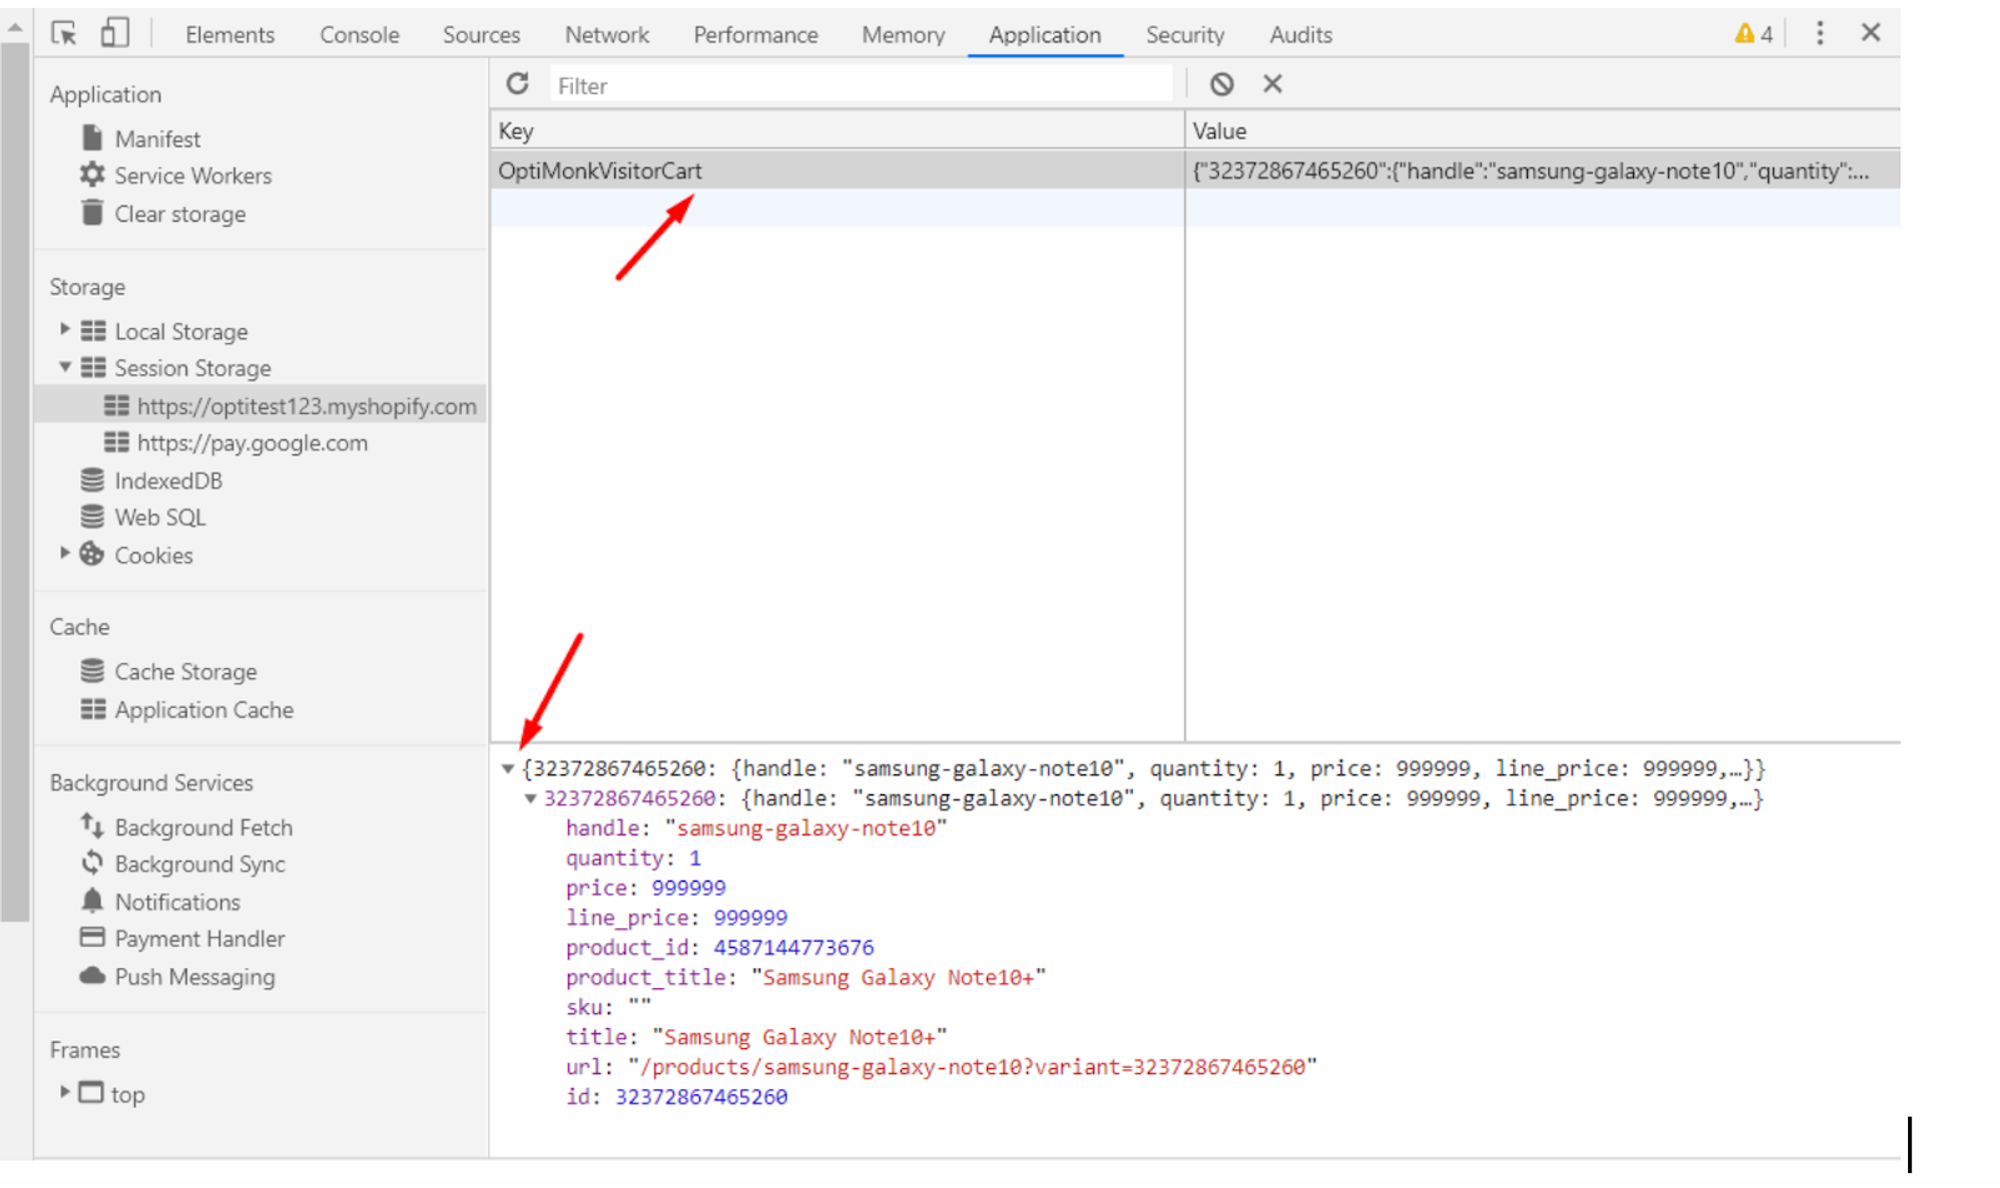Open Service Workers section
The width and height of the screenshot is (2000, 1188).
pos(192,176)
